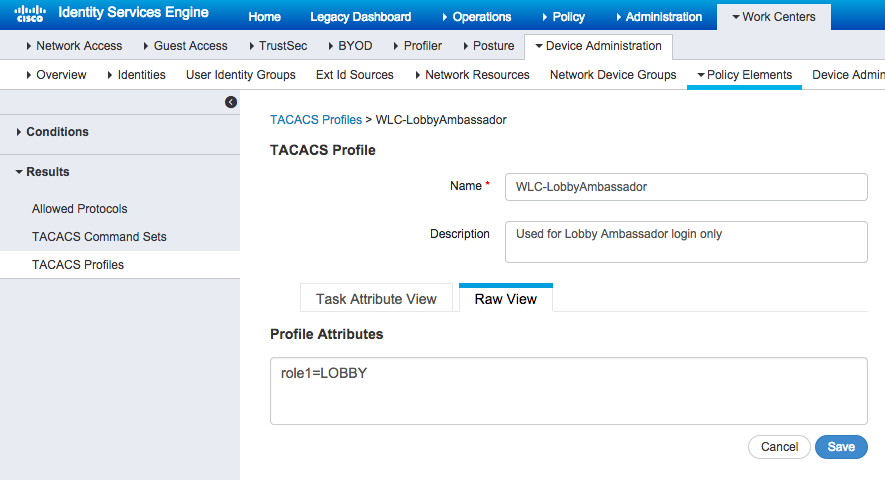885x480 pixels.
Task: Expand the Administration menu
Action: [659, 17]
